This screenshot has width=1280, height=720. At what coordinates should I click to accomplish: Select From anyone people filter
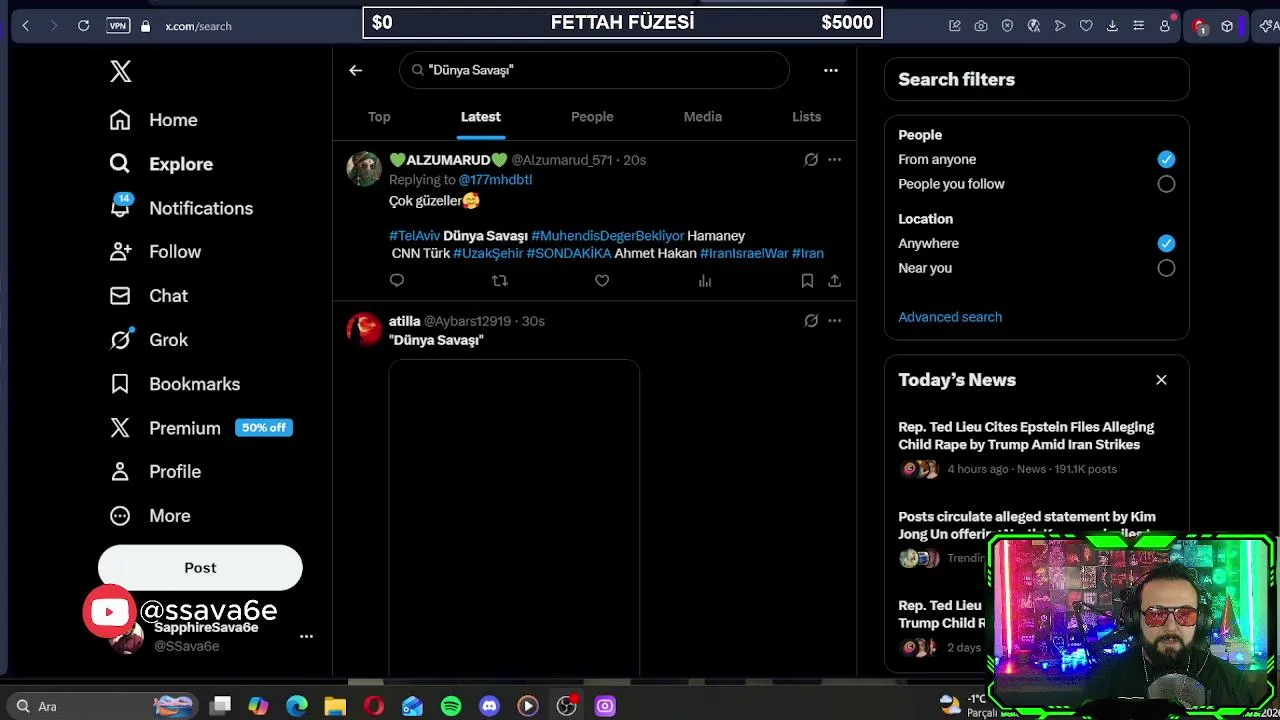[1166, 159]
